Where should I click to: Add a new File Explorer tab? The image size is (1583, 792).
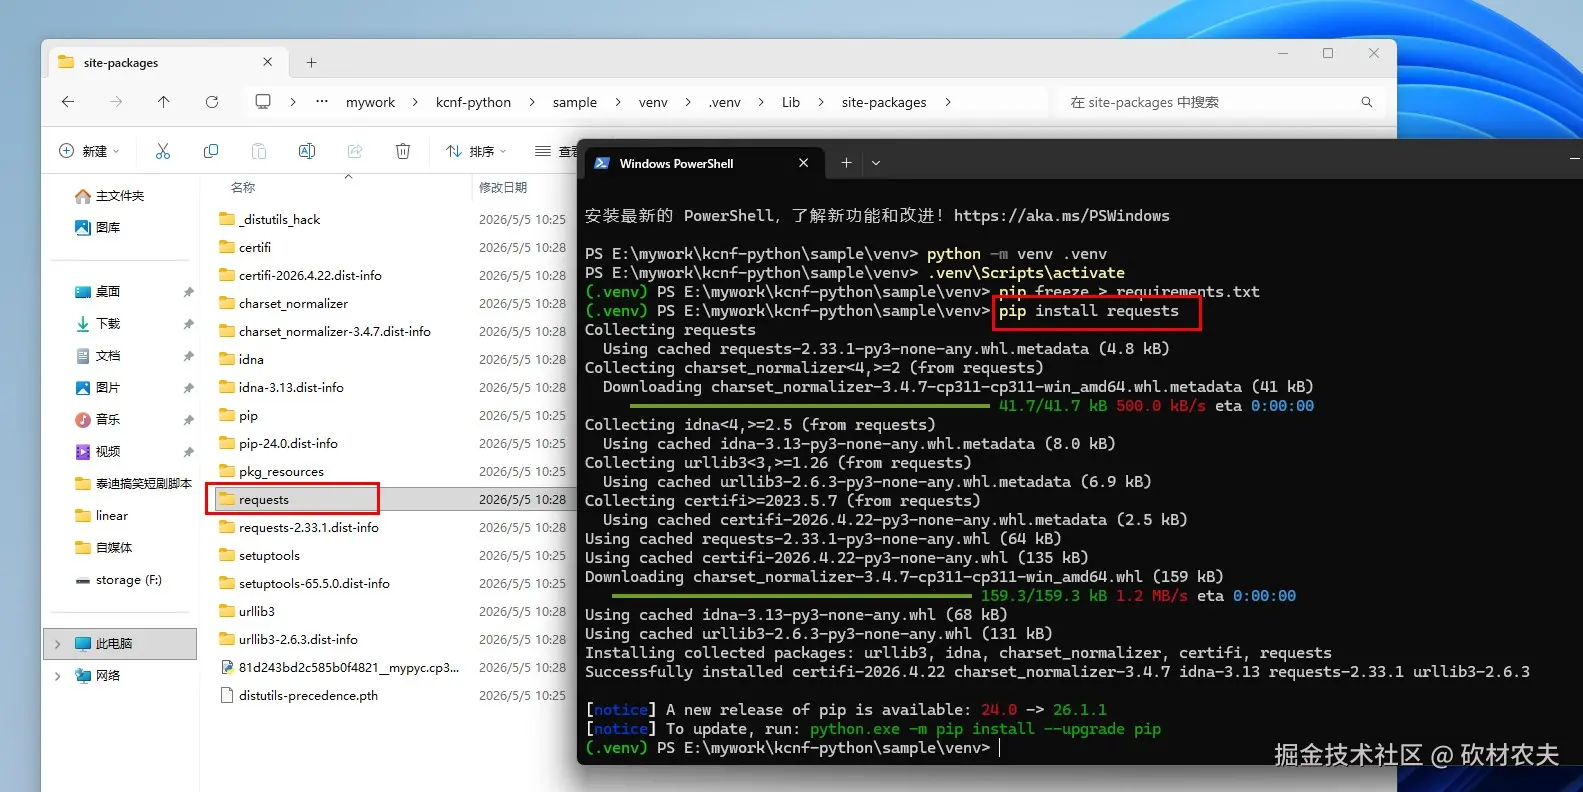click(312, 63)
